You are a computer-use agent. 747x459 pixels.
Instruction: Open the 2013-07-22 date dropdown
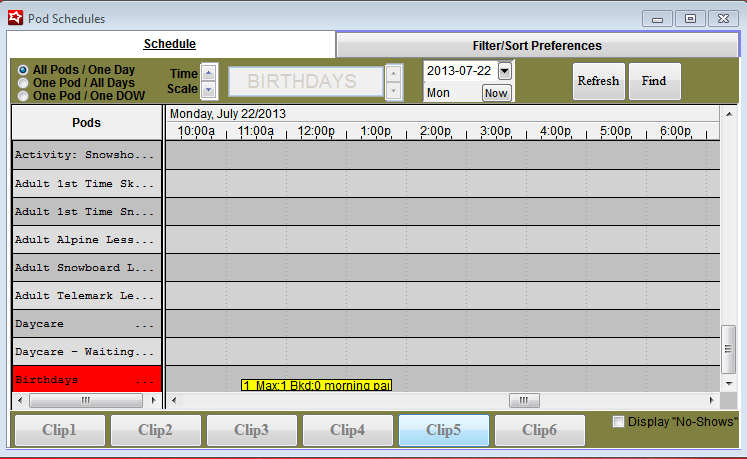click(x=505, y=71)
